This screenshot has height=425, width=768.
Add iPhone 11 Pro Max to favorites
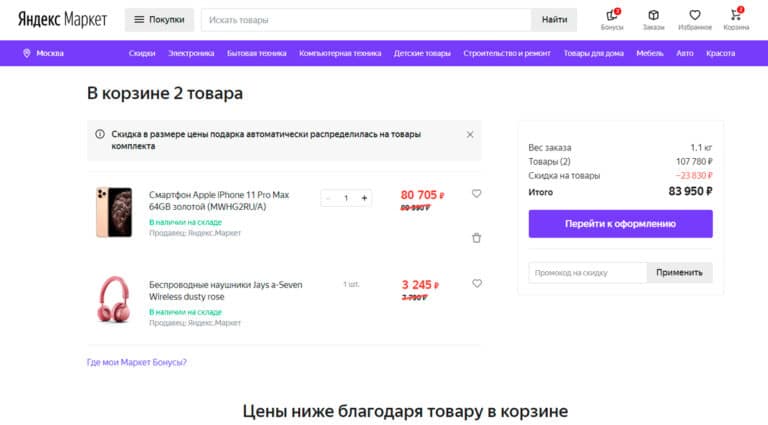point(477,193)
